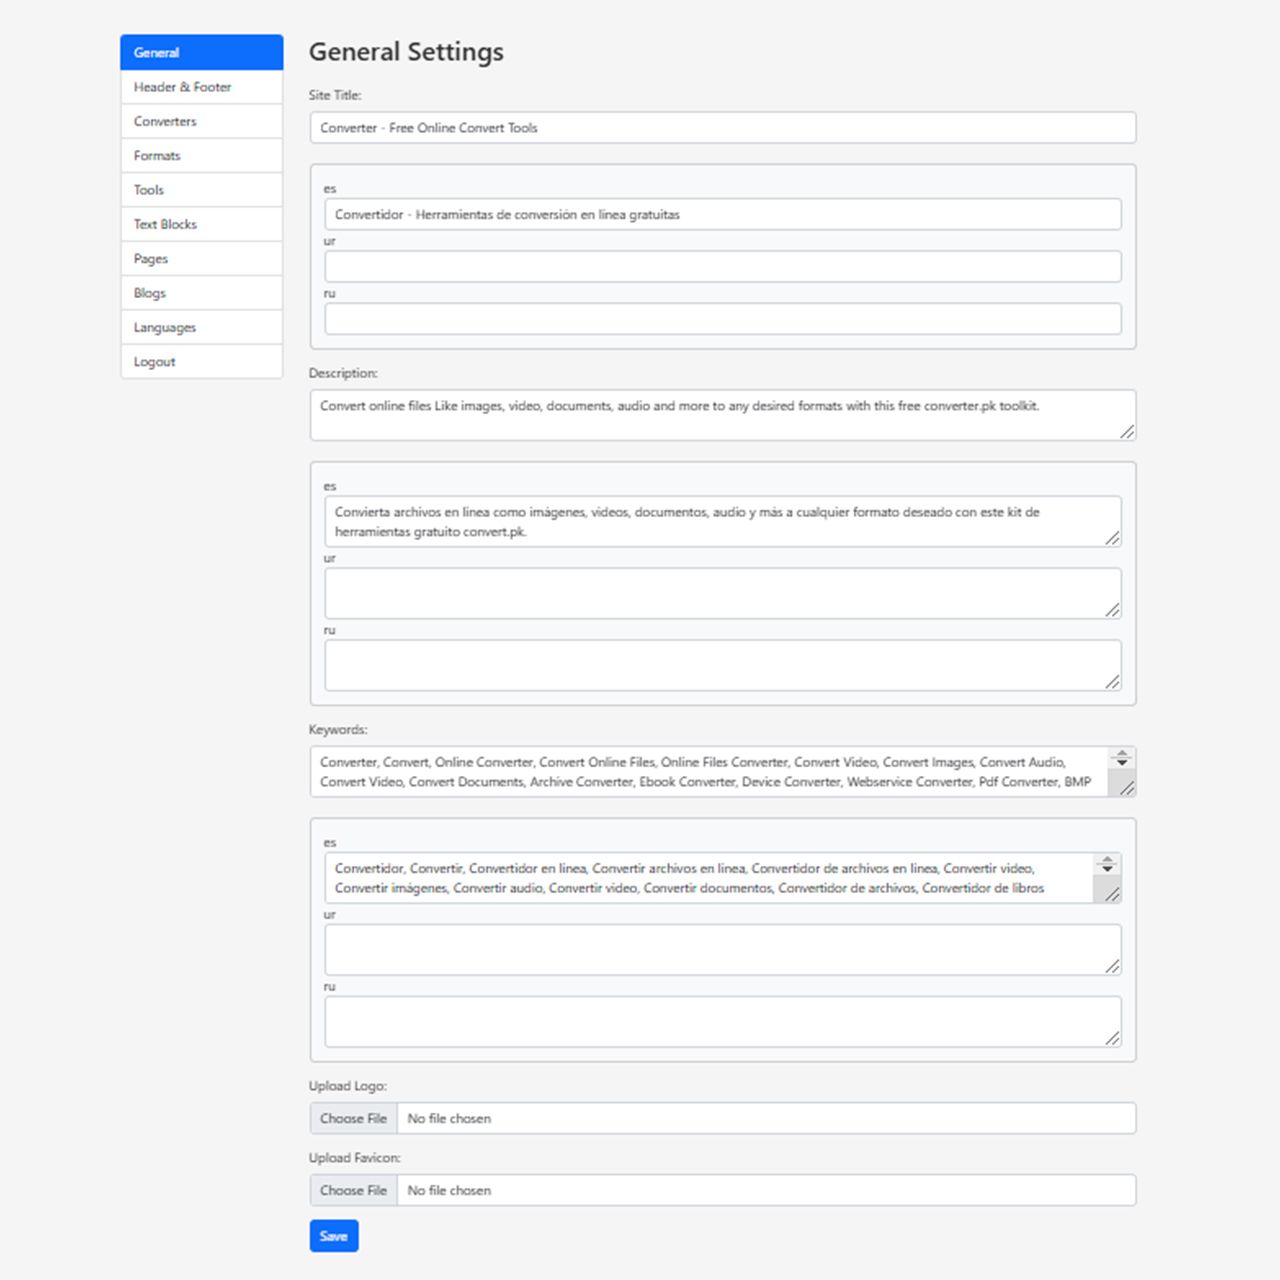Click the Save button
Viewport: 1280px width, 1280px height.
coord(334,1236)
